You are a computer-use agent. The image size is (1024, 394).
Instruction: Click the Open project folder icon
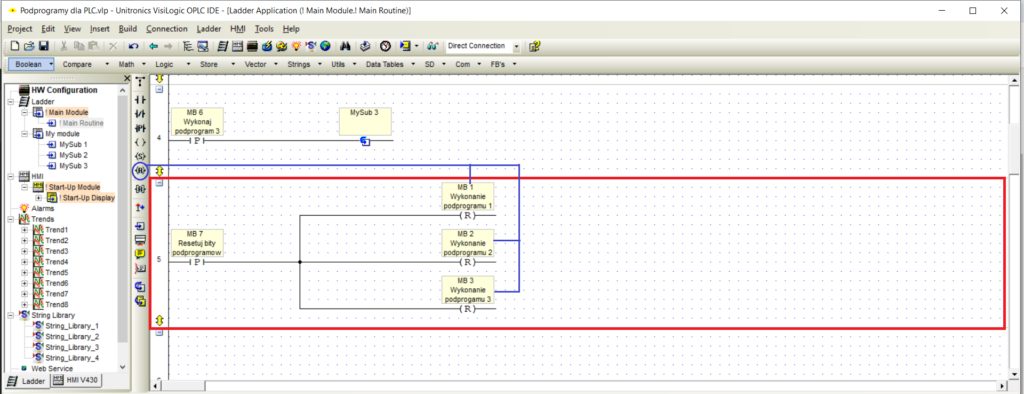[29, 46]
